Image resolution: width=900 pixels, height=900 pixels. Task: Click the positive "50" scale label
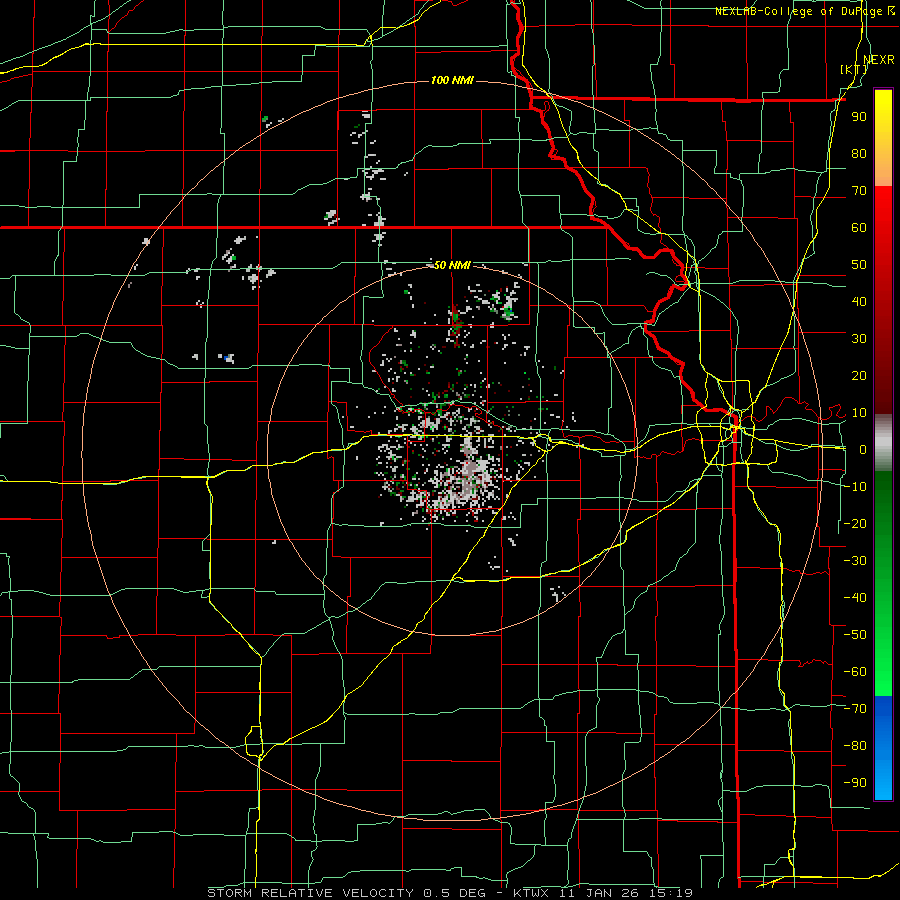[859, 265]
